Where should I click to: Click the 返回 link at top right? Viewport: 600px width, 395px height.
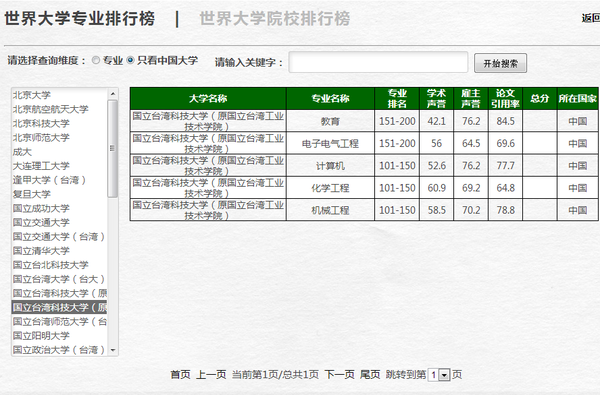pyautogui.click(x=591, y=18)
